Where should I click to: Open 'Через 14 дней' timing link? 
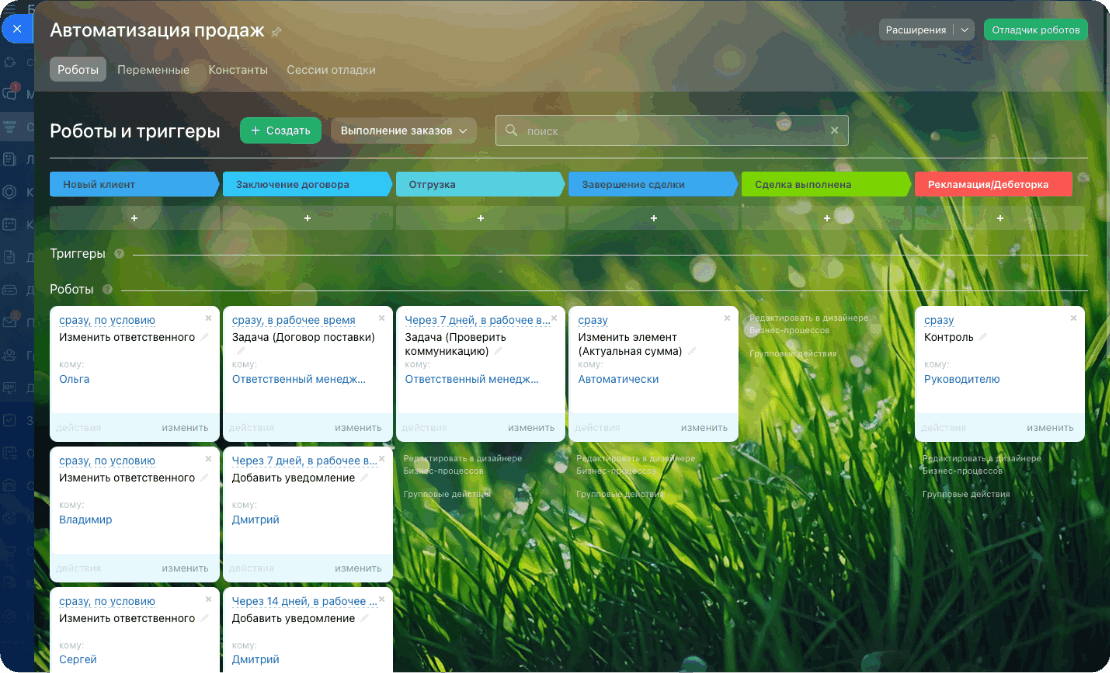coord(304,602)
